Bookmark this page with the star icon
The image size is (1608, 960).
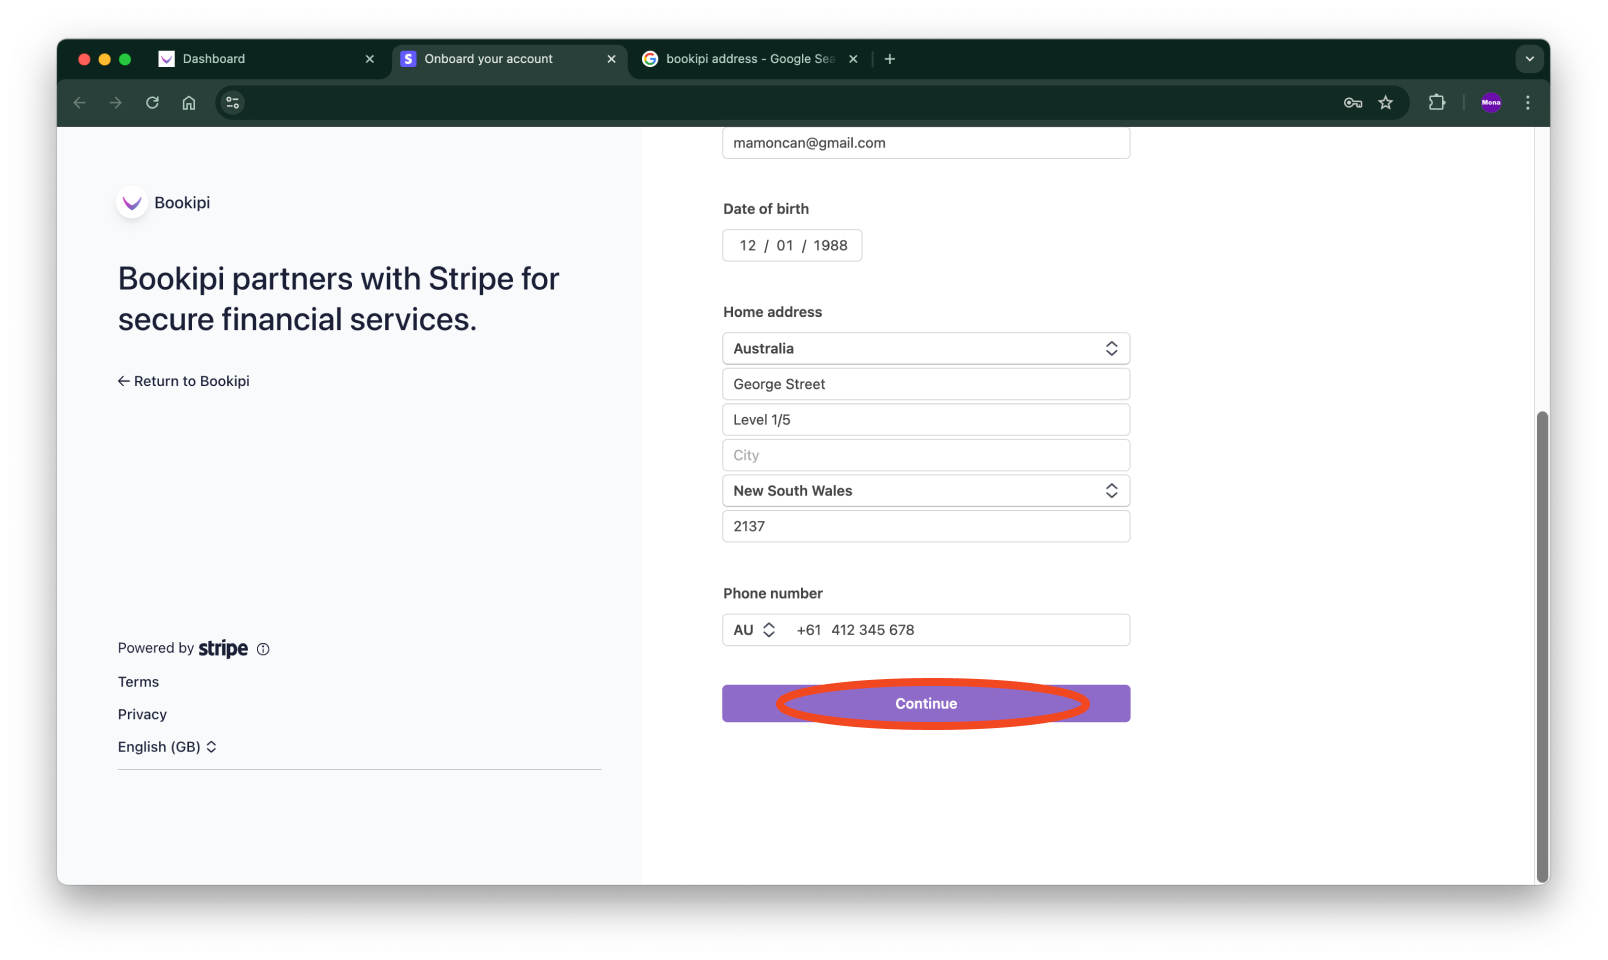(1385, 102)
